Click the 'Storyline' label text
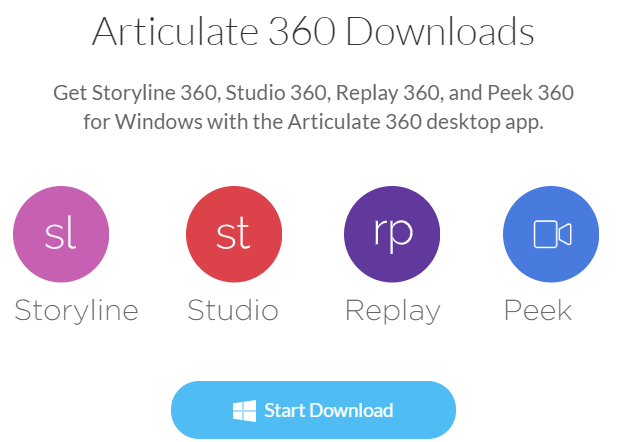This screenshot has height=442, width=619. tap(76, 312)
